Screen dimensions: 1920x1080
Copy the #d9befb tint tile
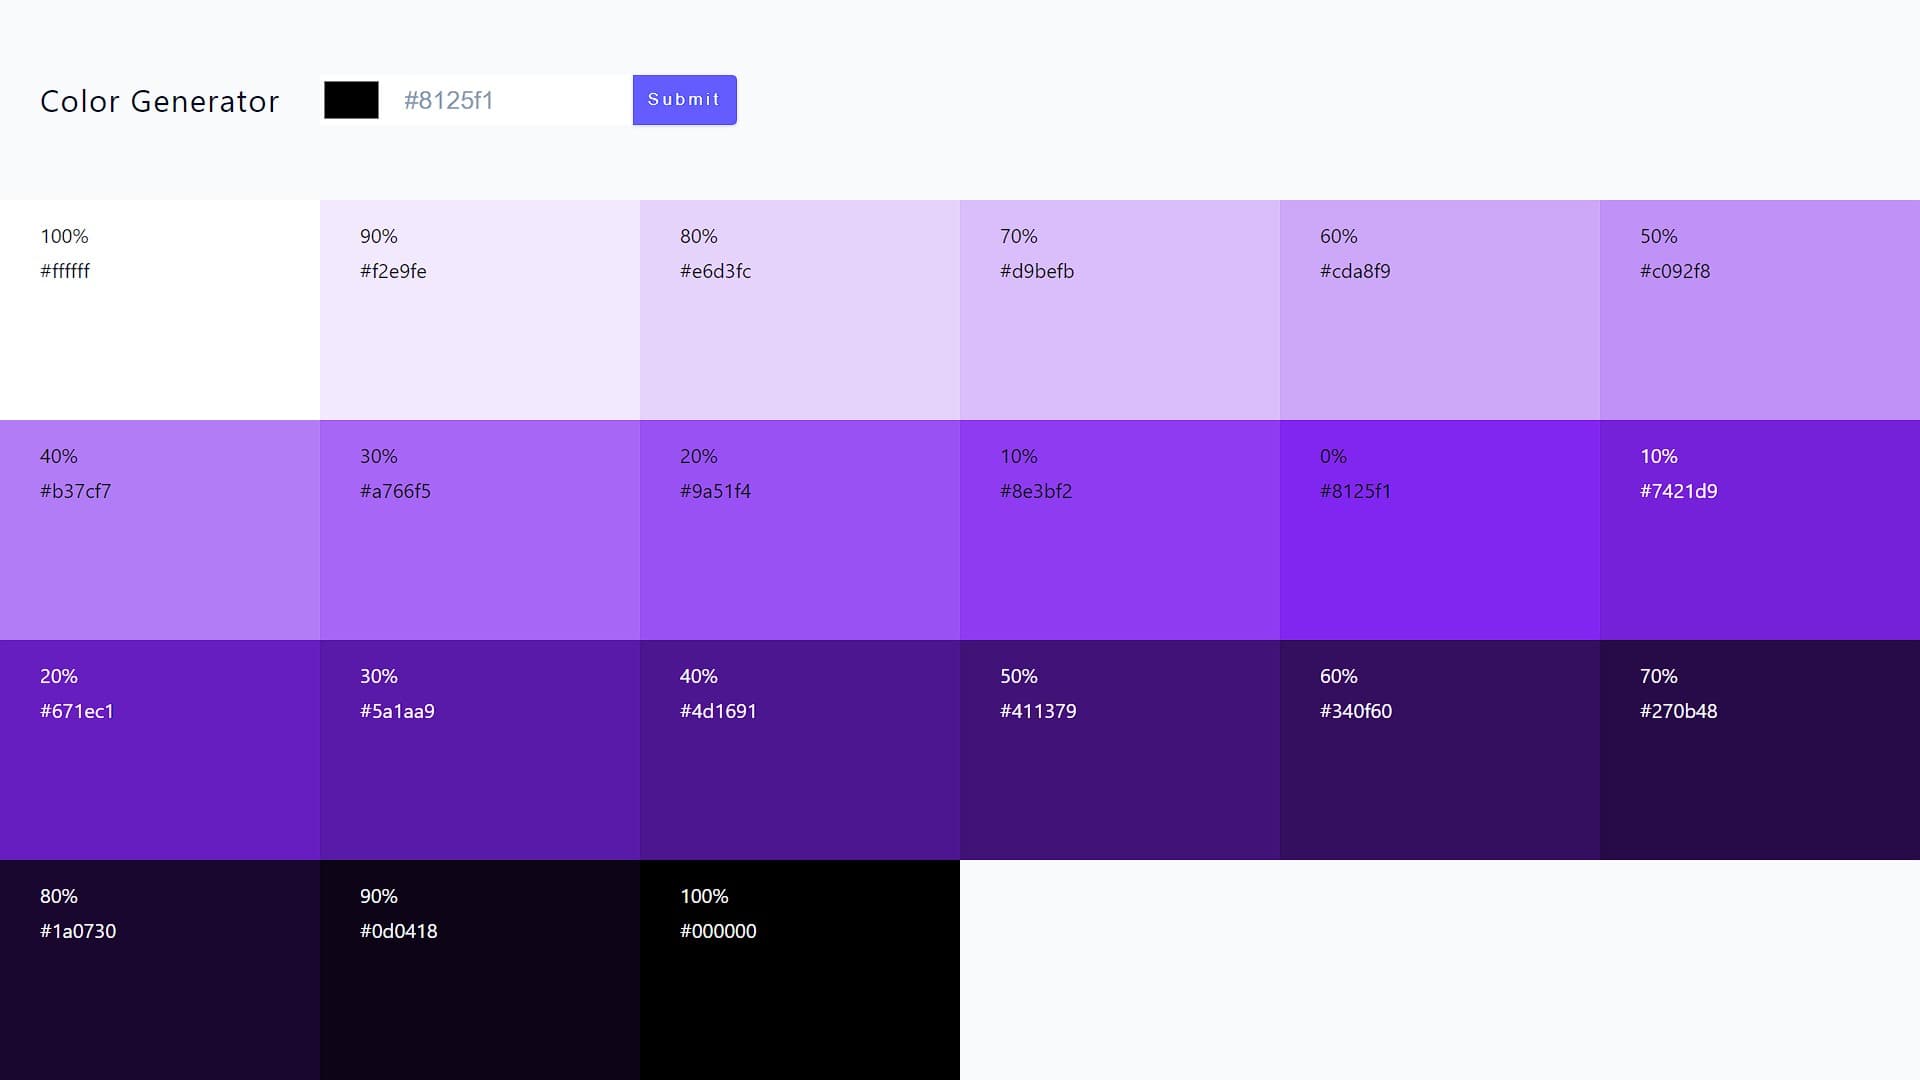tap(1120, 310)
